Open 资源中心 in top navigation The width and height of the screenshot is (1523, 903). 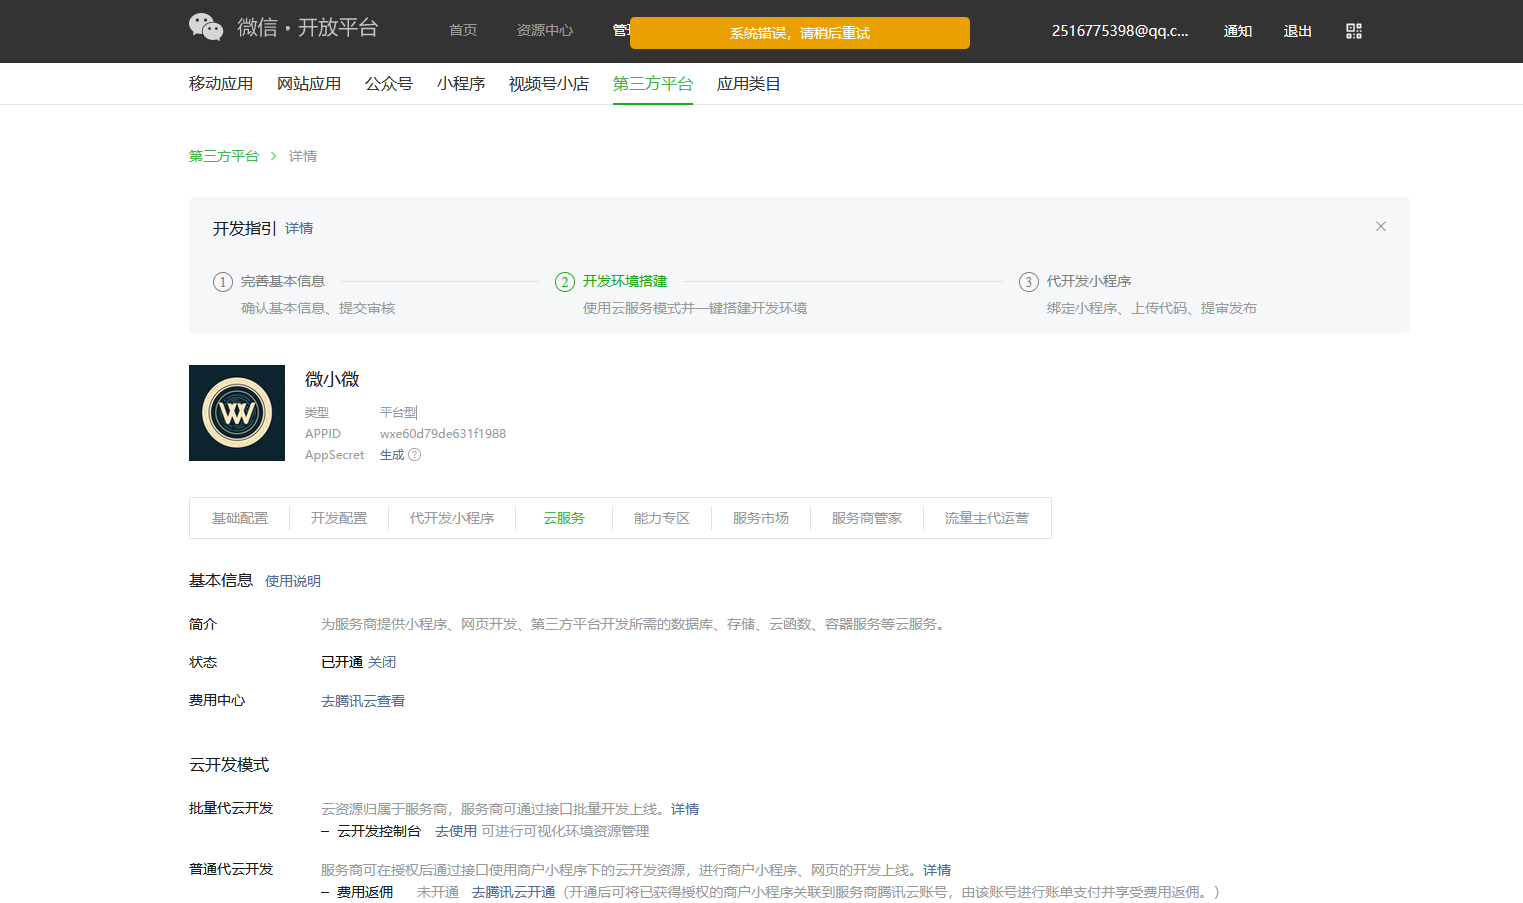coord(545,31)
